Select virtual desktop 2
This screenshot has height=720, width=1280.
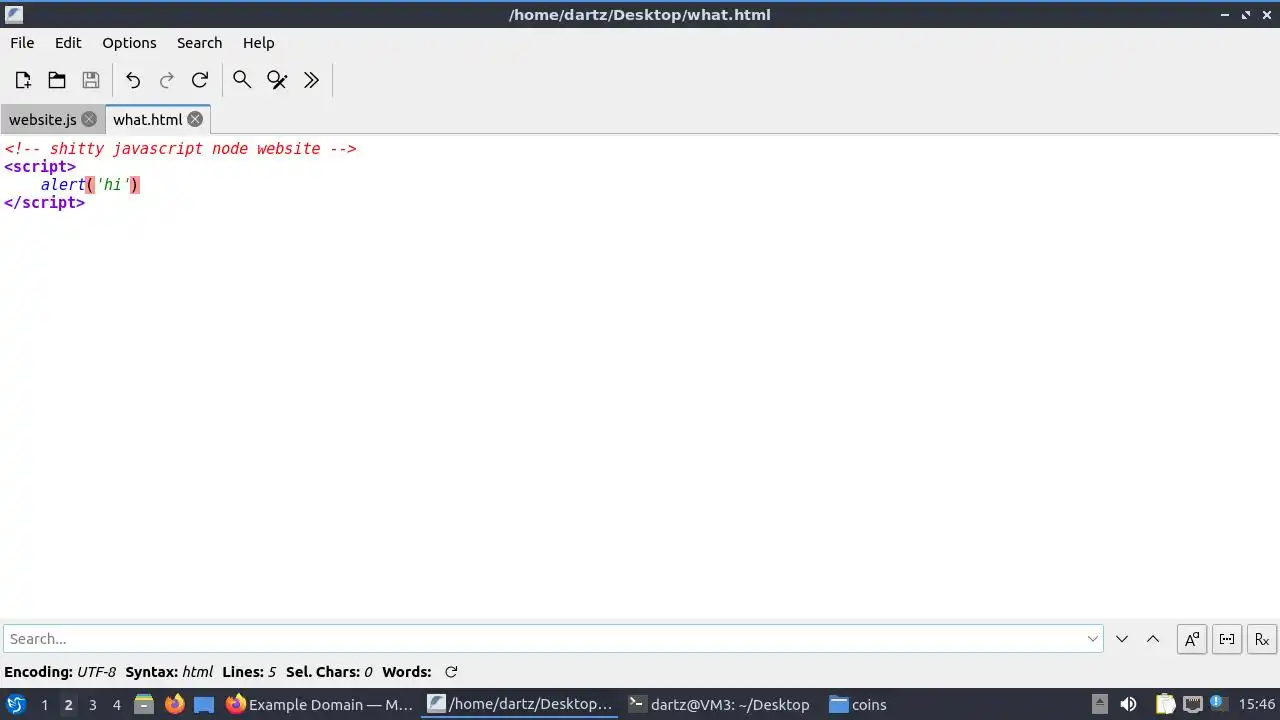click(x=68, y=705)
